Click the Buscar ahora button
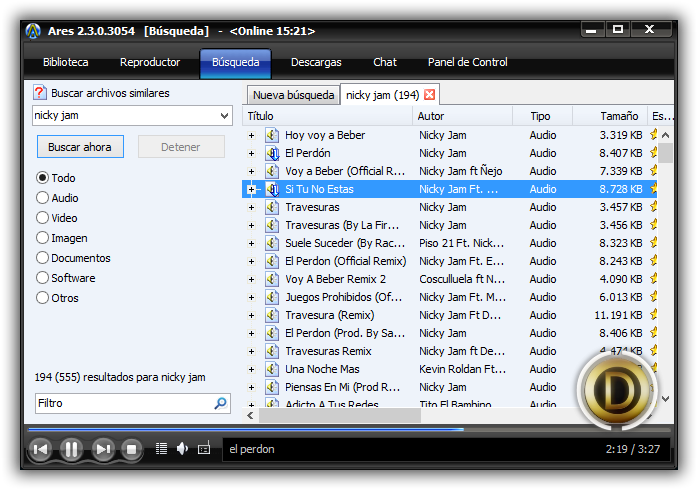The width and height of the screenshot is (698, 490). click(80, 147)
